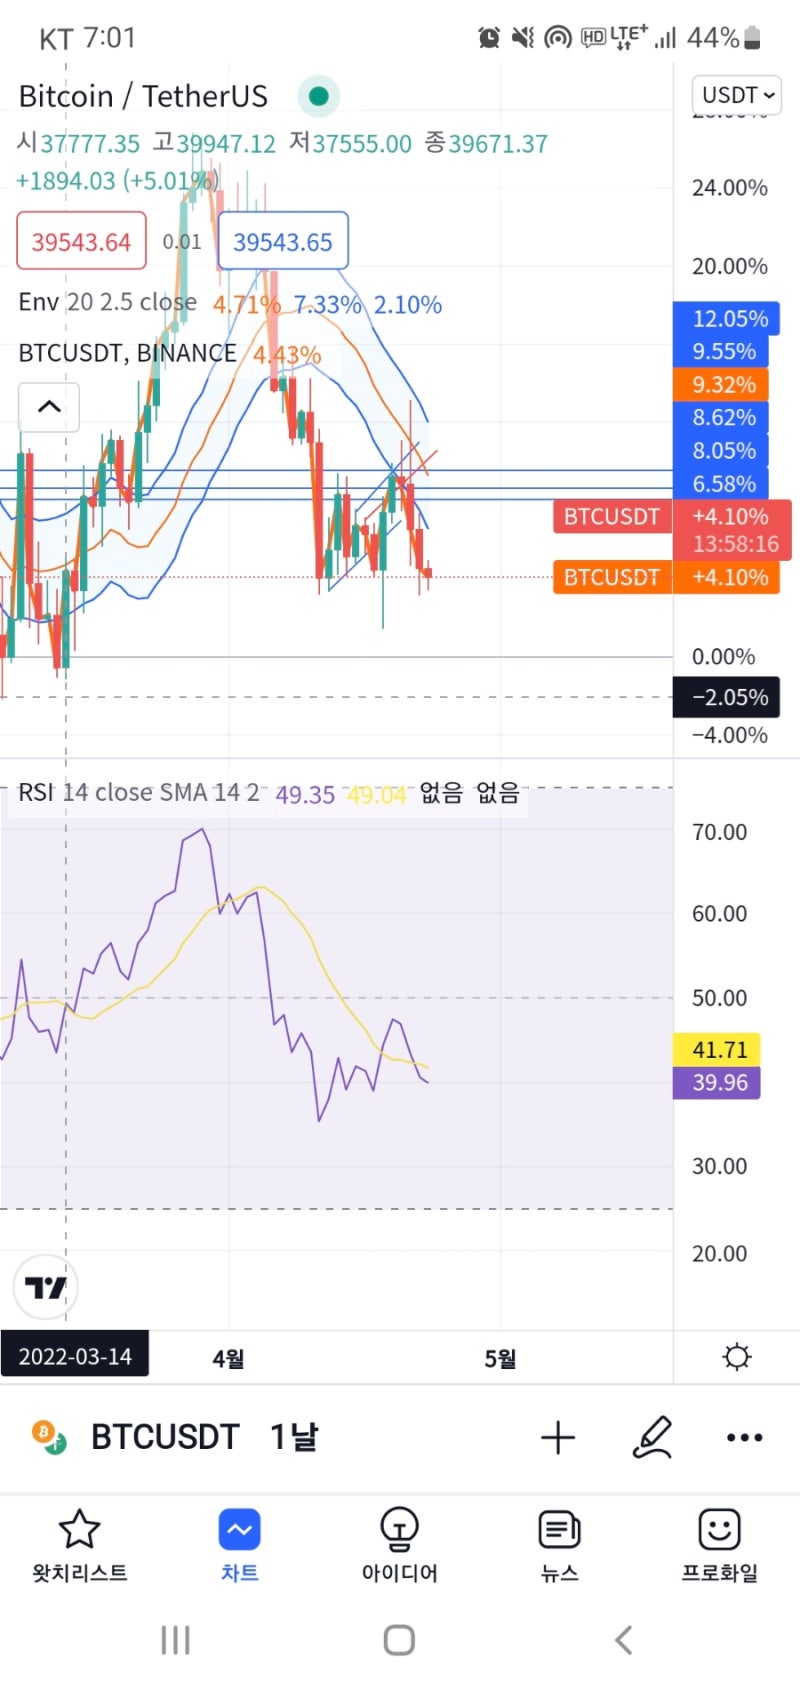Tap the BTC coin logo icon
The height and width of the screenshot is (1689, 800).
[48, 1437]
